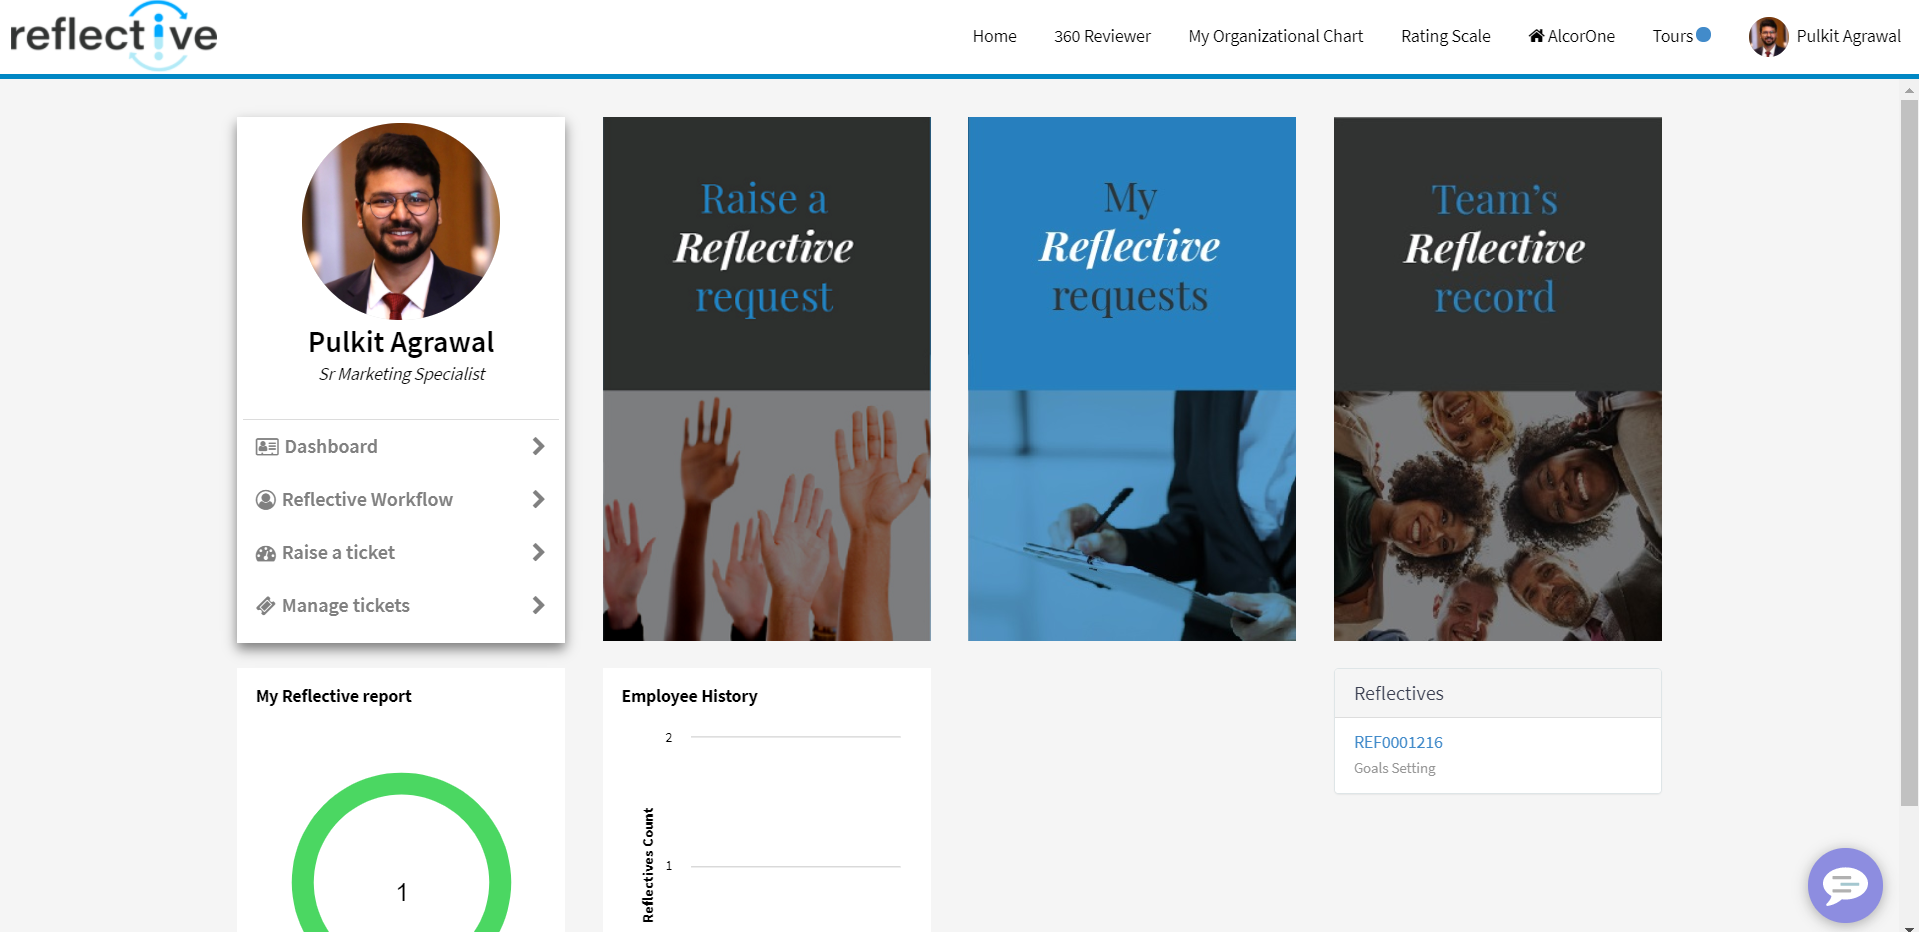Viewport: 1919px width, 932px height.
Task: Open the REF0001216 reflective link
Action: [1398, 742]
